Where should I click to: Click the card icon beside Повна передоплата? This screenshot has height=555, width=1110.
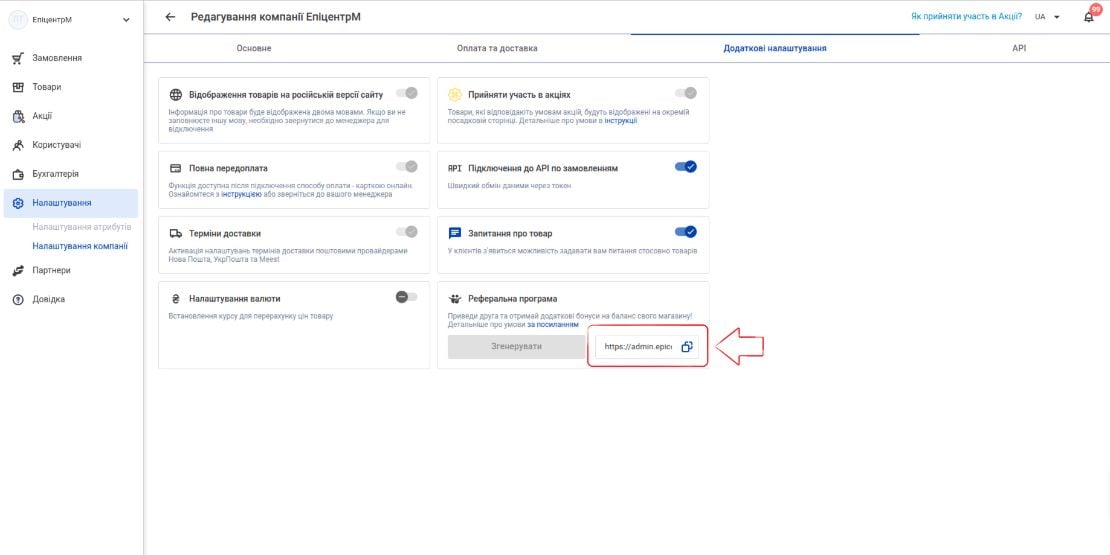[176, 168]
